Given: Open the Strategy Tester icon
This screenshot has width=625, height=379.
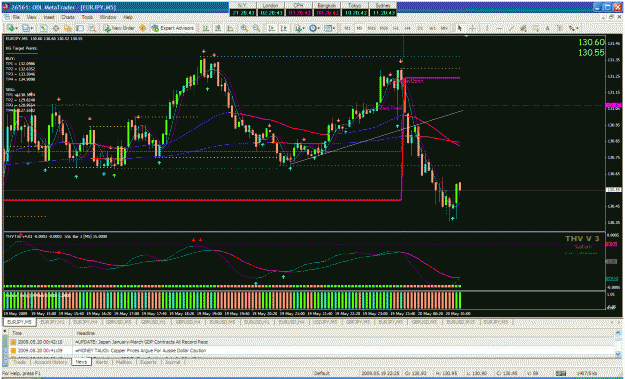Looking at the screenshot, I should (92, 28).
